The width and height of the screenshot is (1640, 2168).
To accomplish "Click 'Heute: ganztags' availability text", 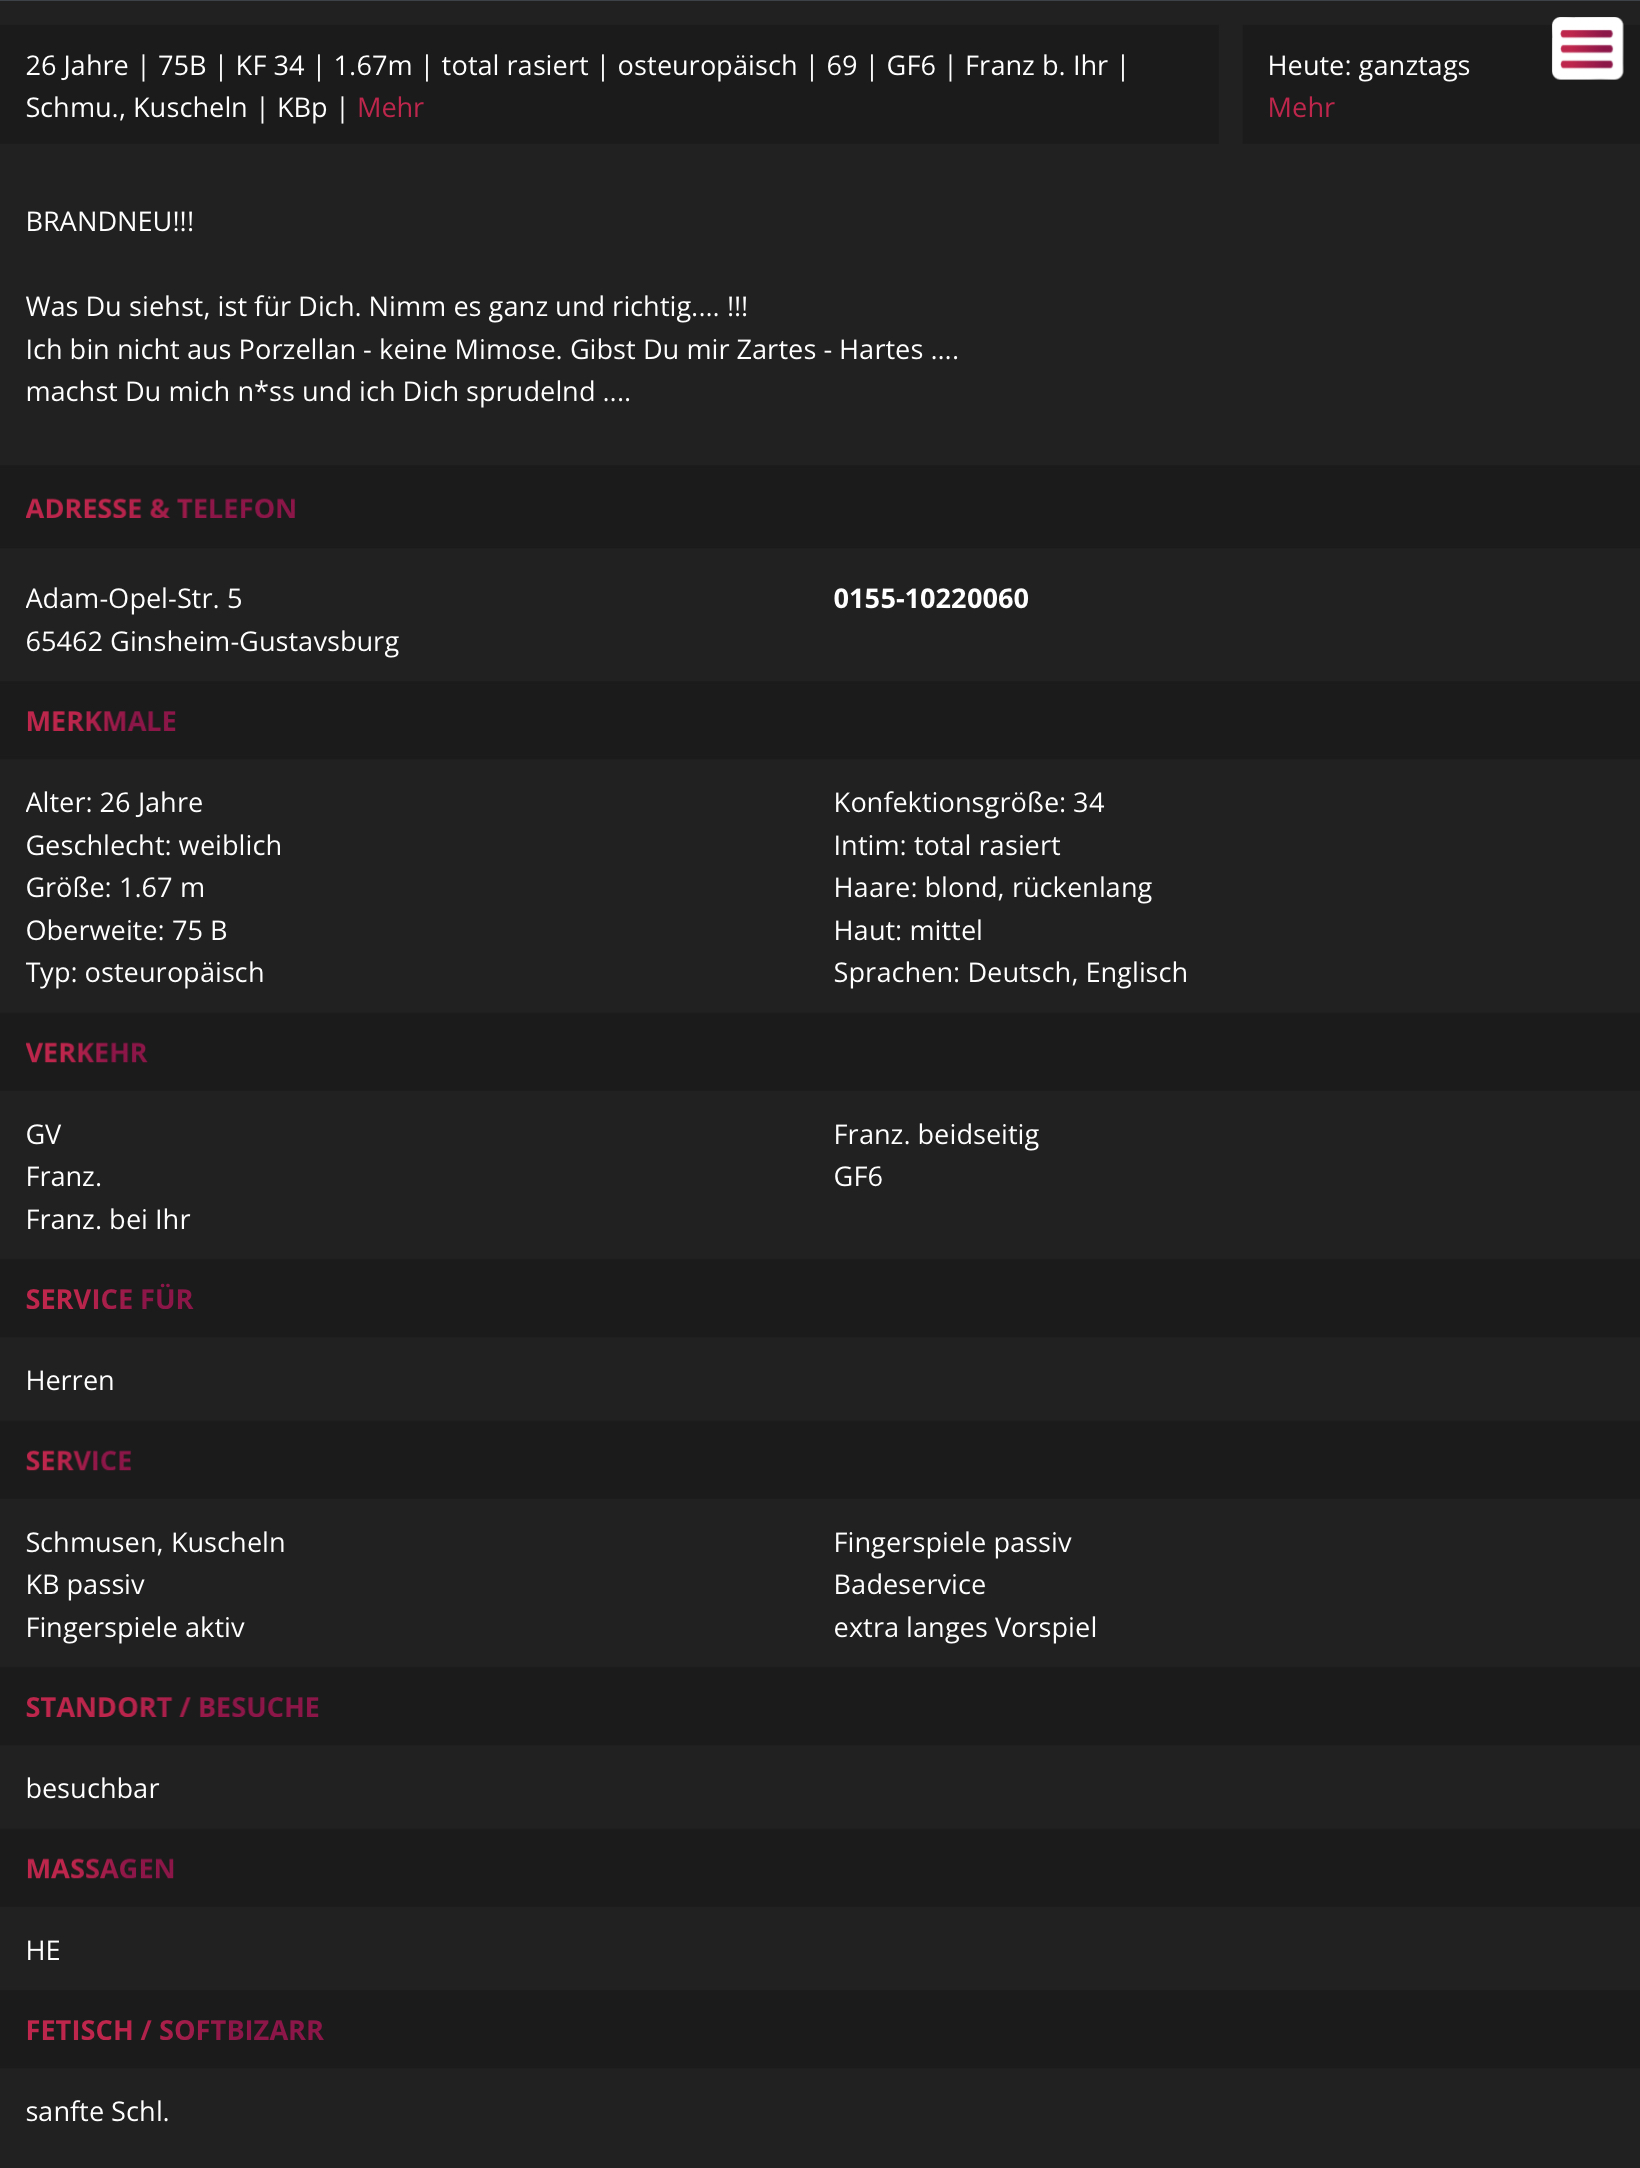I will tap(1368, 66).
